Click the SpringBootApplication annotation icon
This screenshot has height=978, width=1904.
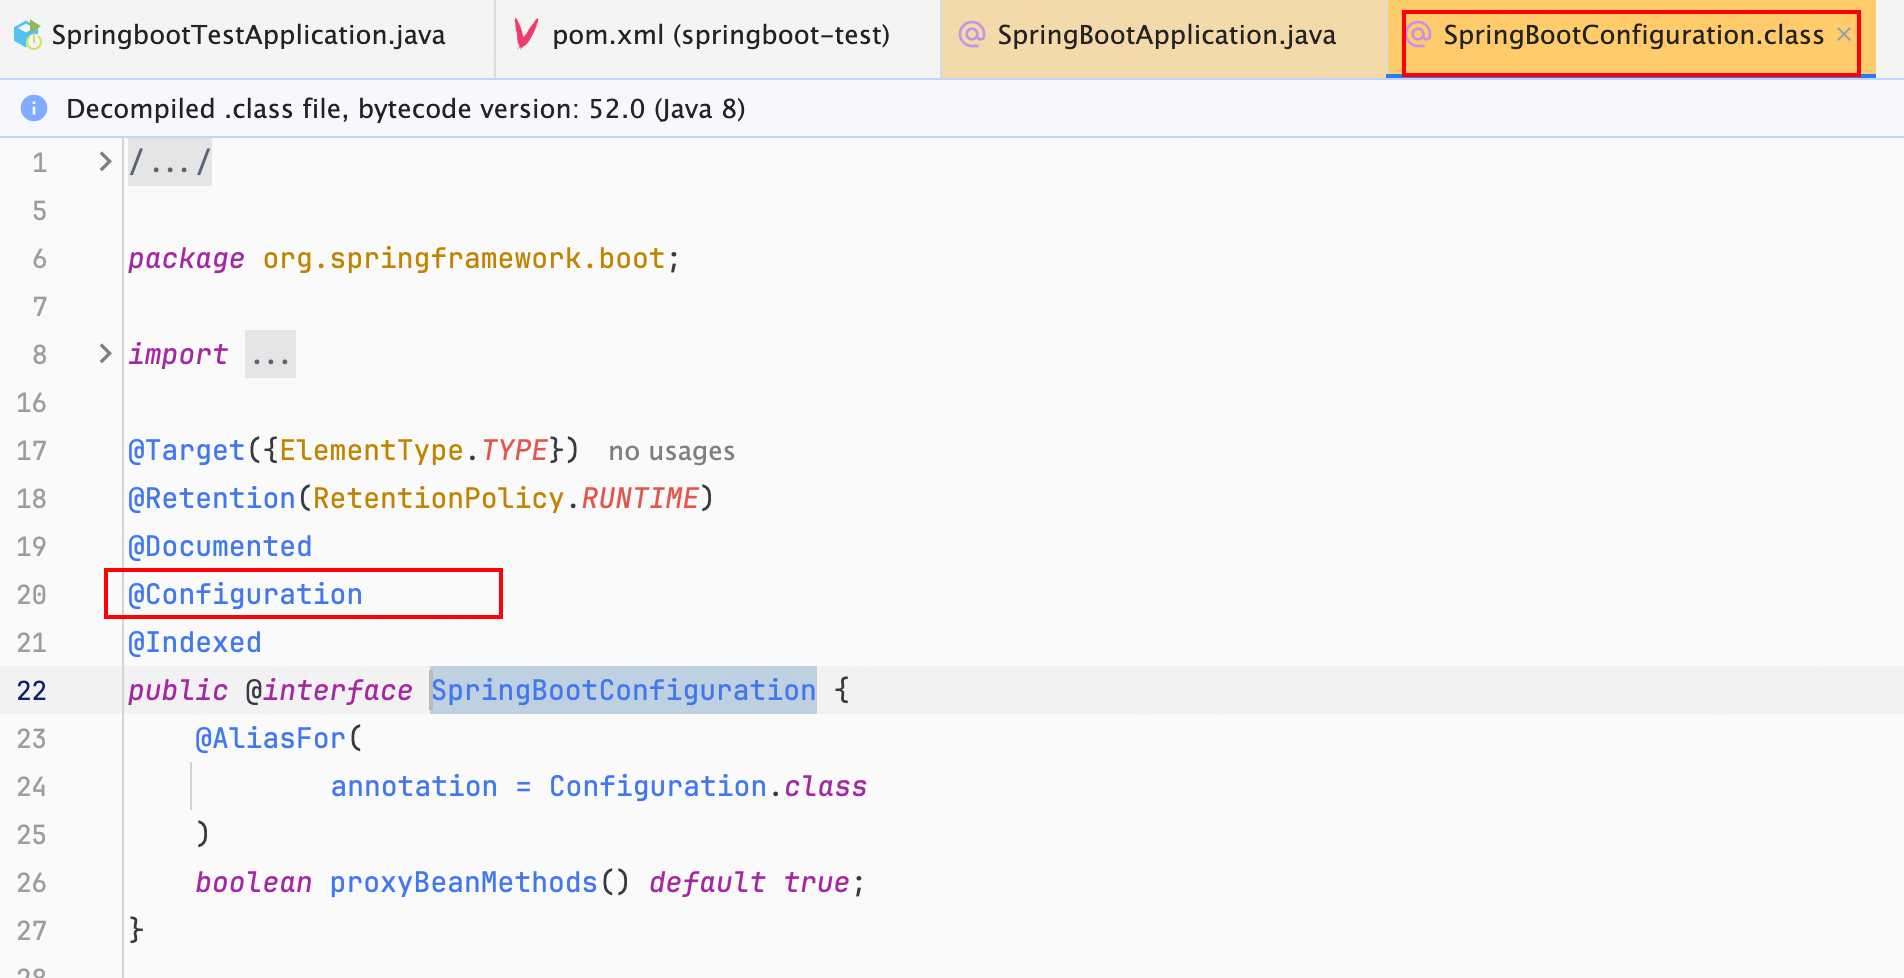(971, 35)
